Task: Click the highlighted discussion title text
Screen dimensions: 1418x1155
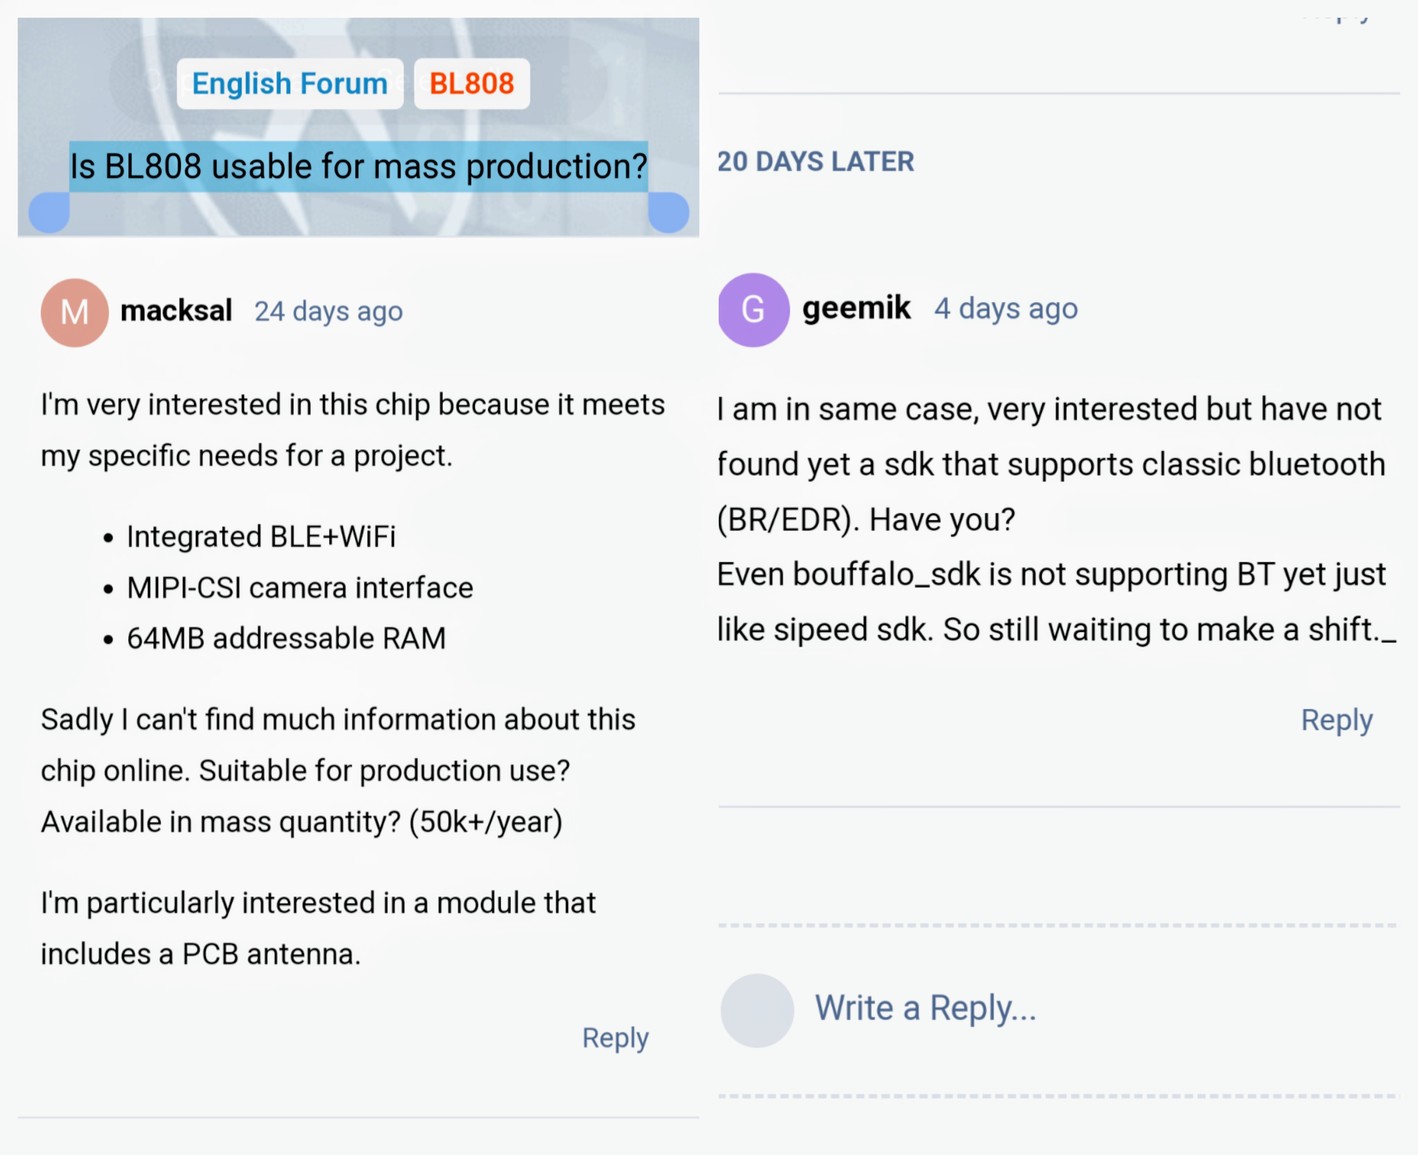Action: (358, 166)
